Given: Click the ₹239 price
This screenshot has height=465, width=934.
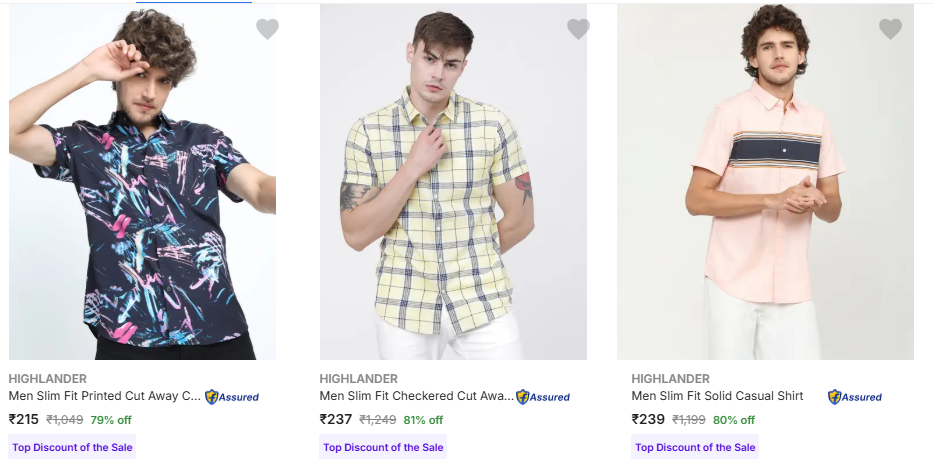Looking at the screenshot, I should click(648, 420).
